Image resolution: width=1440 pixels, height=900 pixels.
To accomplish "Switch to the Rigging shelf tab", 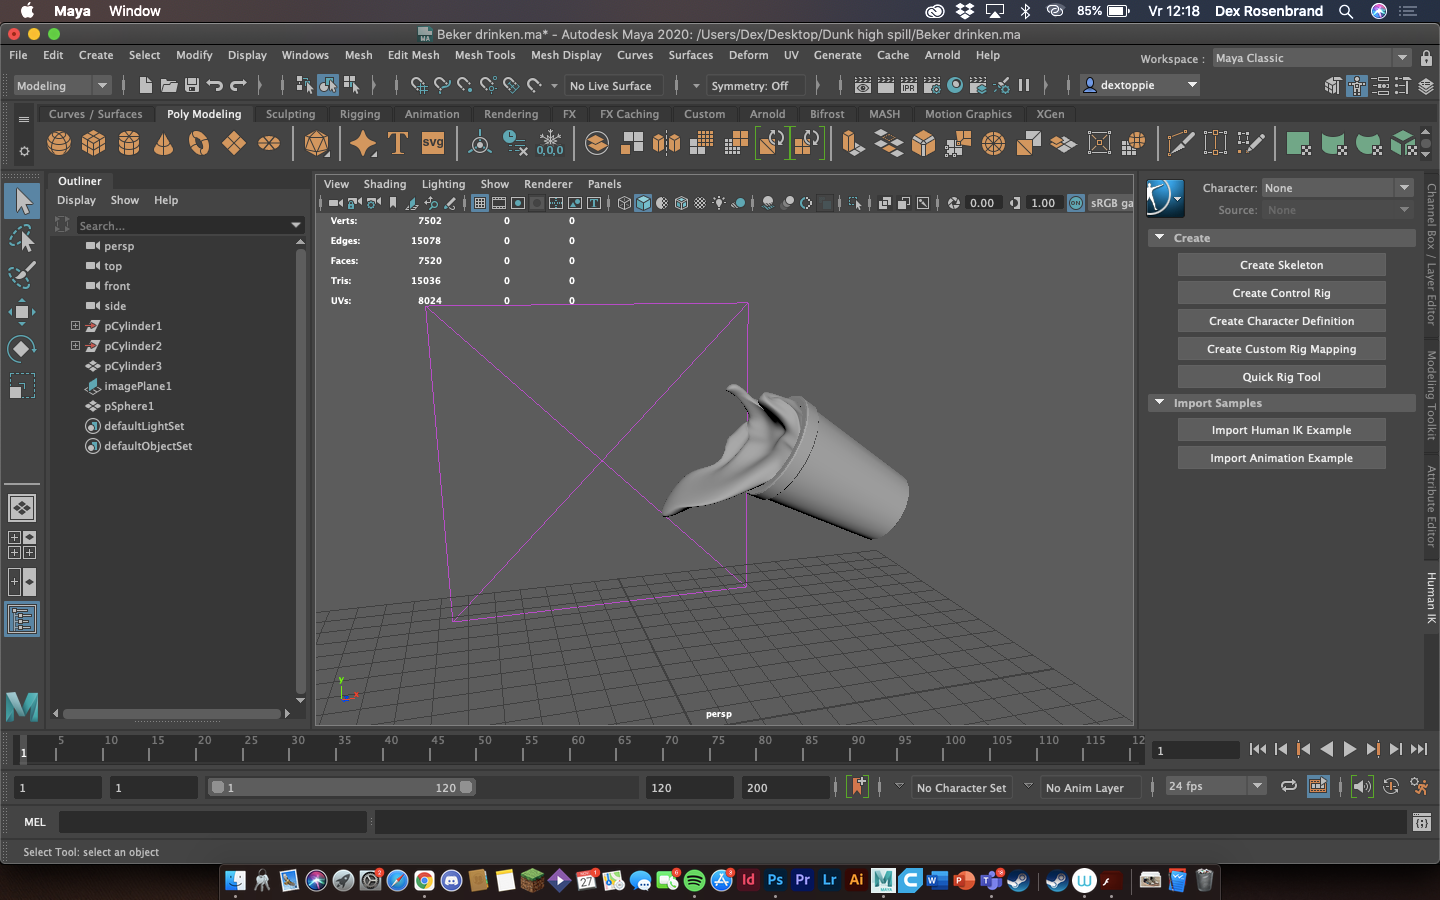I will pyautogui.click(x=359, y=114).
